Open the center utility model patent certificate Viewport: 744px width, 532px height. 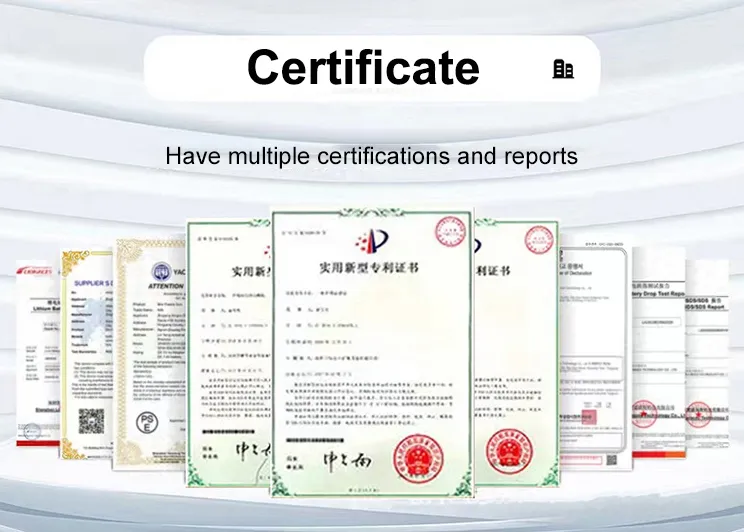tap(372, 352)
